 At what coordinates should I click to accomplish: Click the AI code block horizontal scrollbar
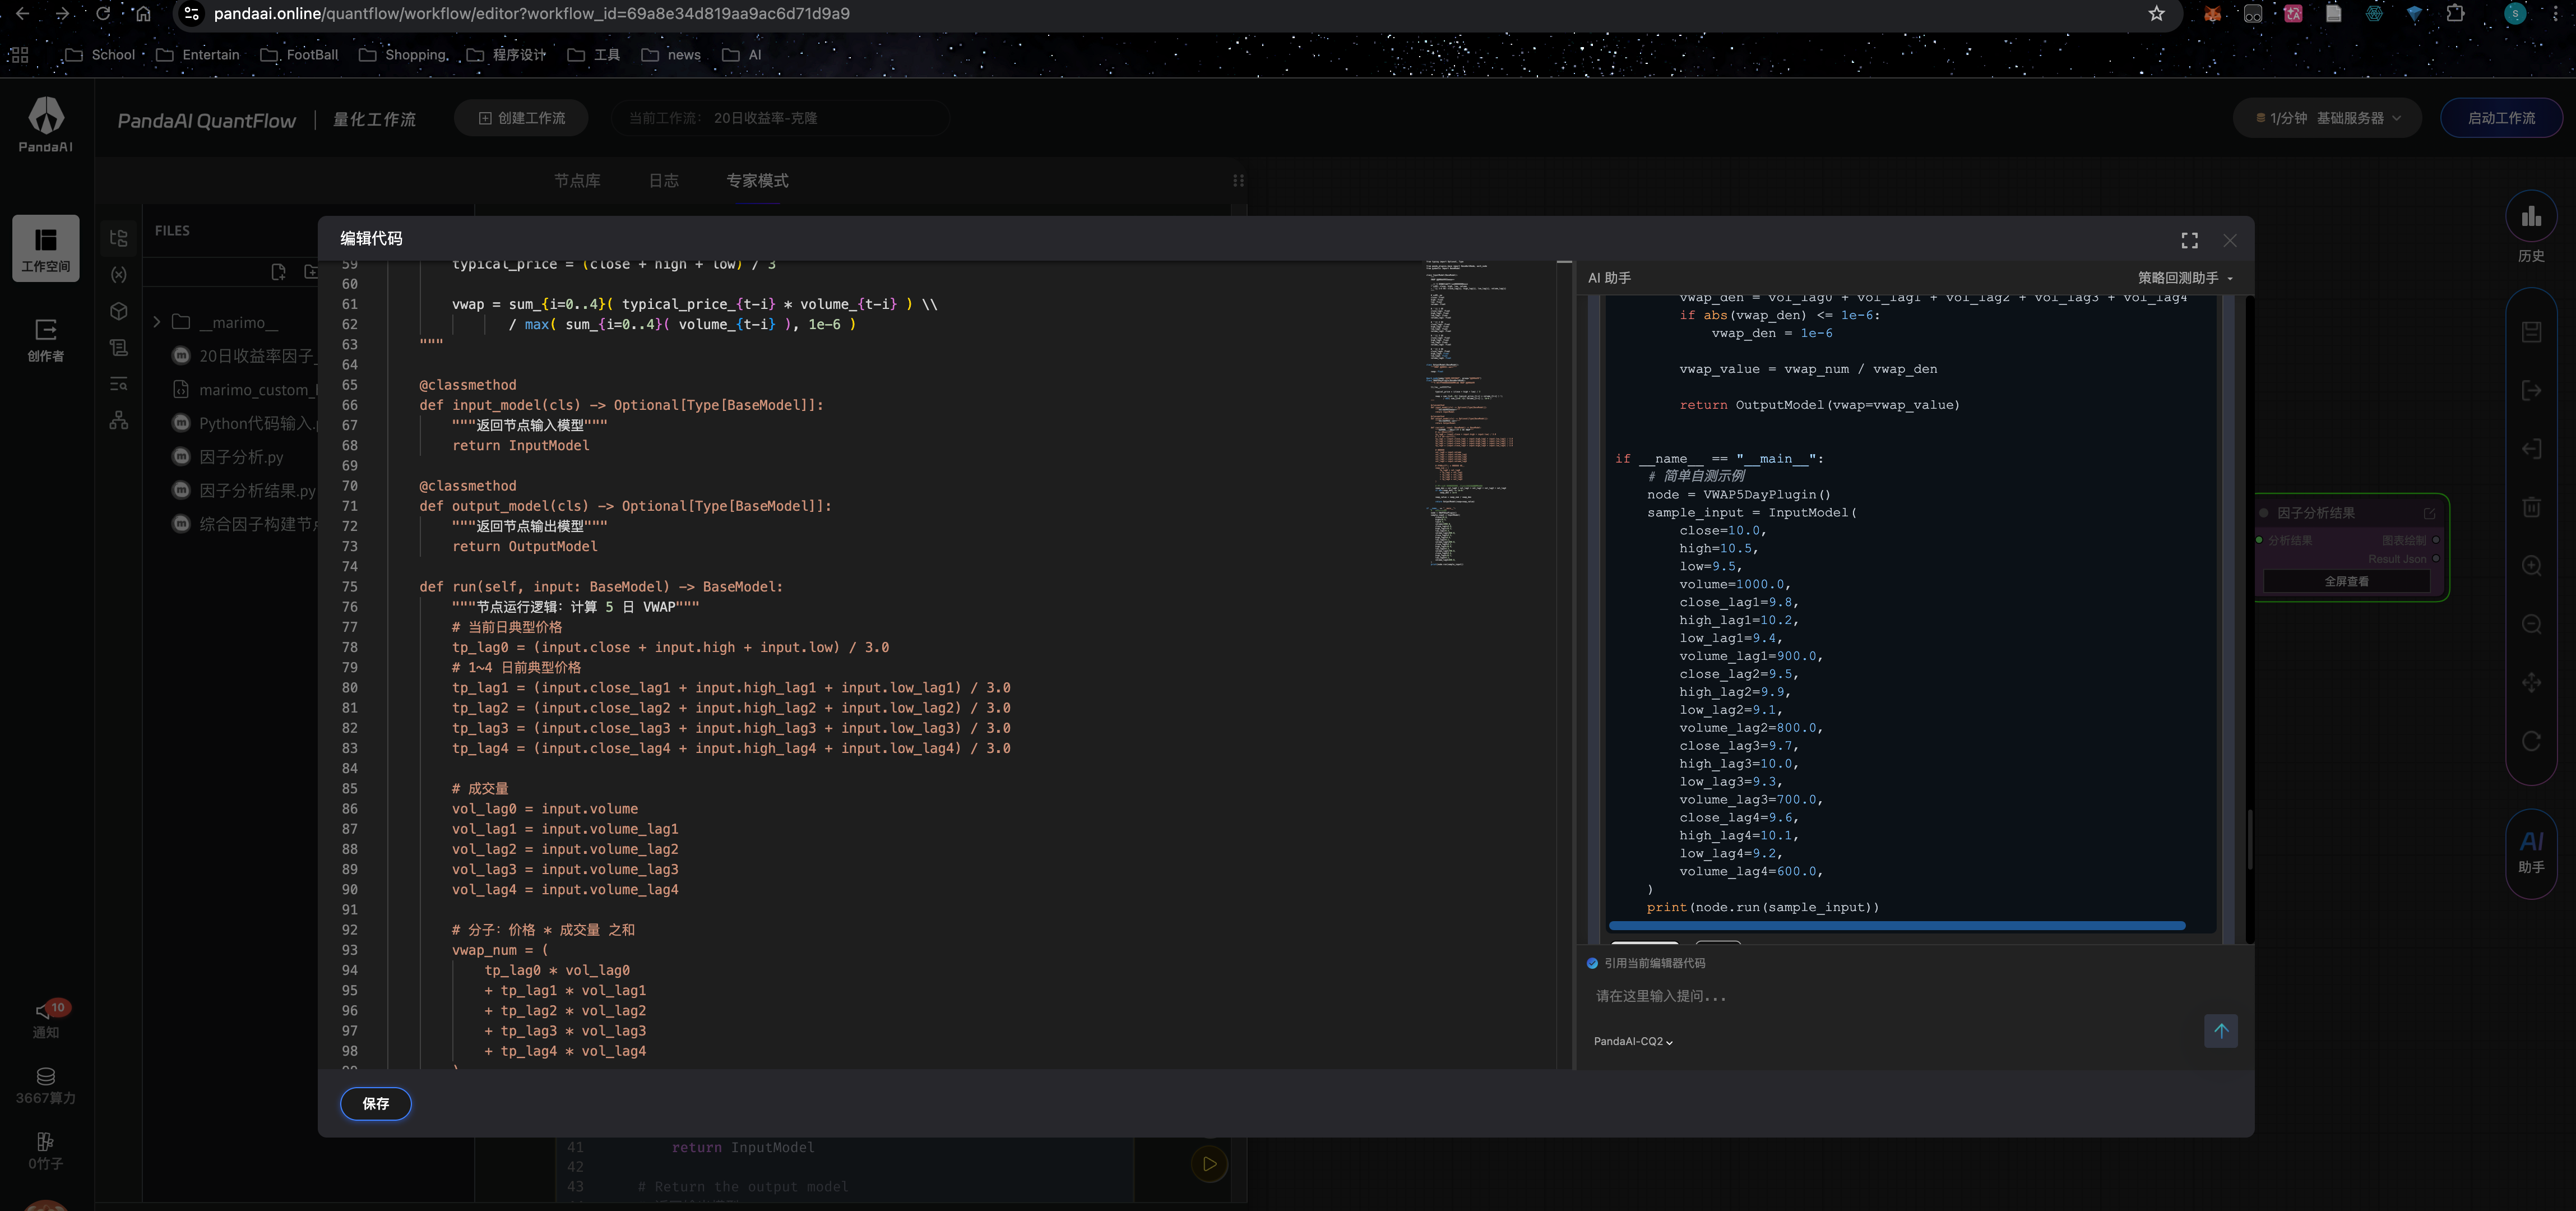1896,926
